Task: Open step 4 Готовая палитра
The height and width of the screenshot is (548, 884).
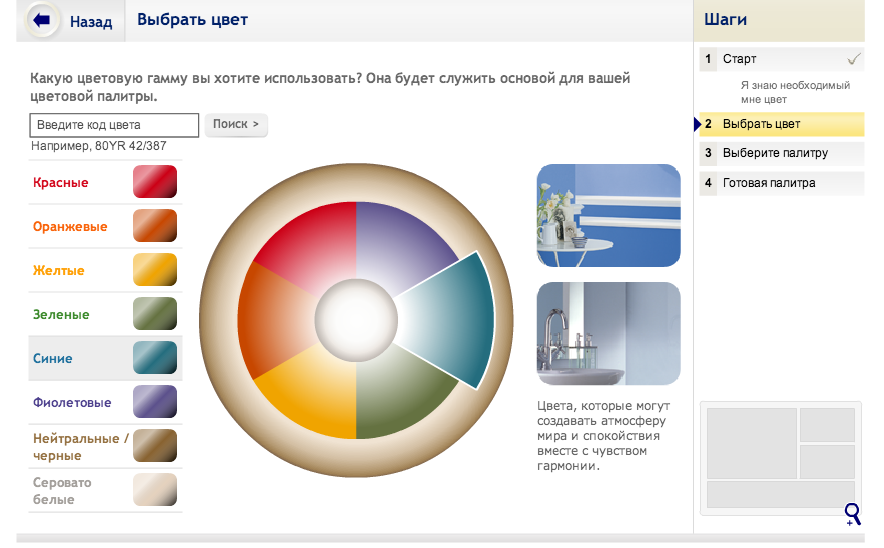Action: tap(768, 183)
